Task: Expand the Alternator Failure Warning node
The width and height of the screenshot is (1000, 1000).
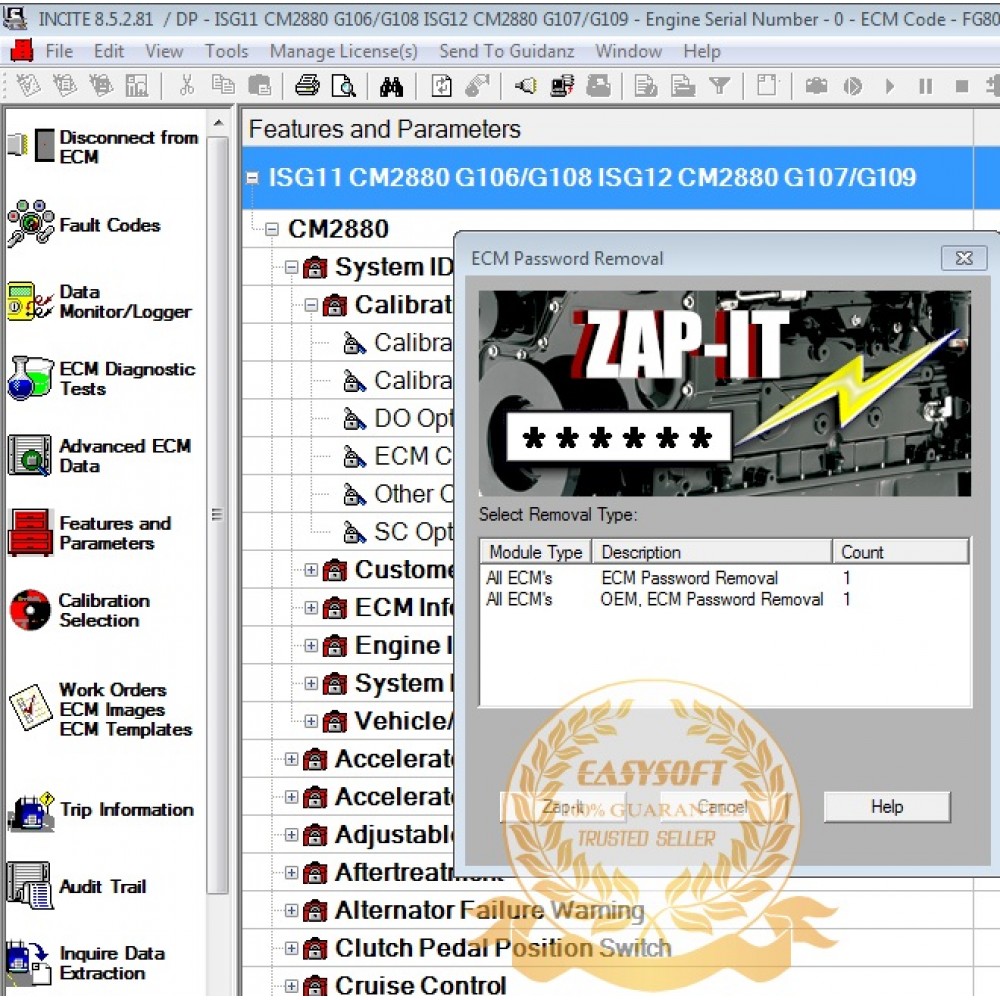Action: (291, 911)
